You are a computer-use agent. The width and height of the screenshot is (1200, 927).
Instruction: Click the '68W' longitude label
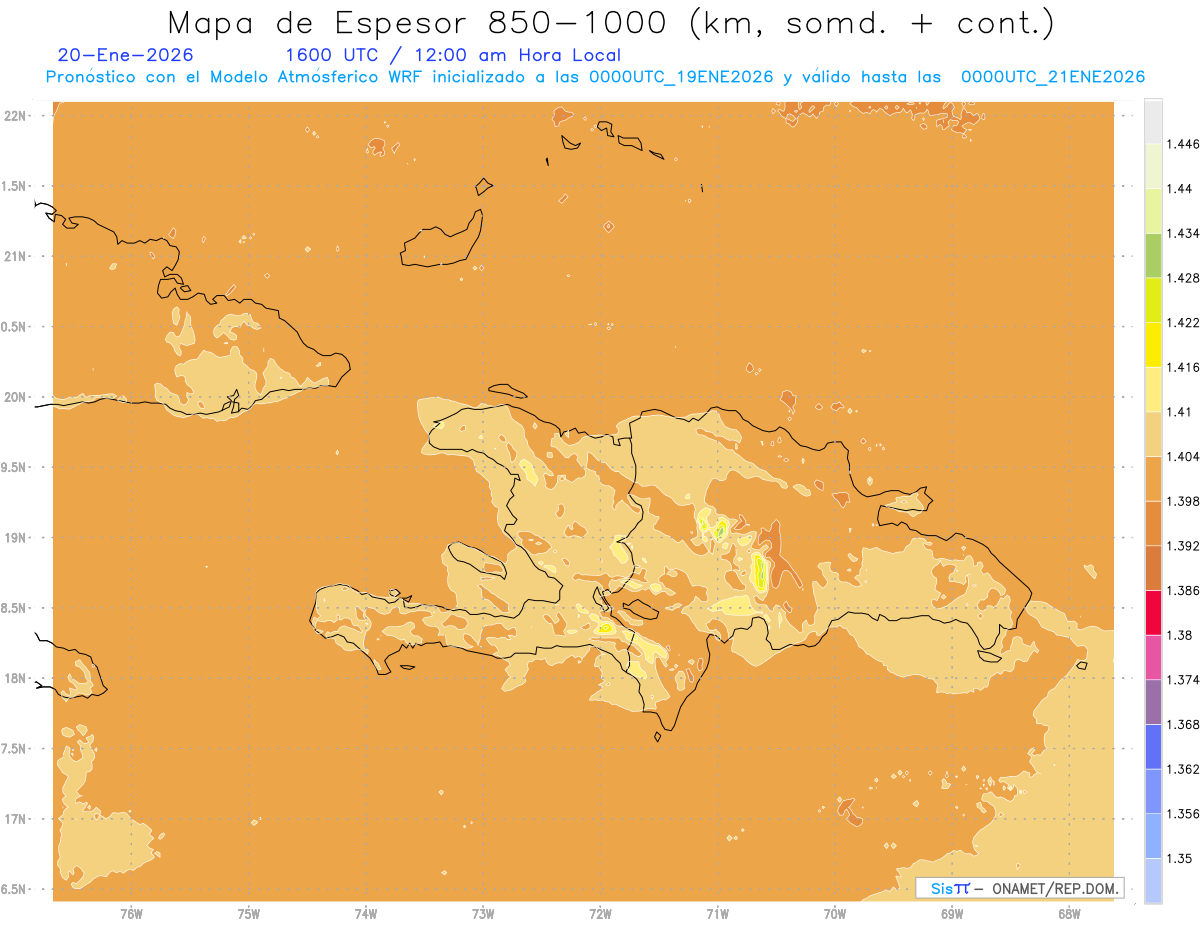tap(1069, 914)
